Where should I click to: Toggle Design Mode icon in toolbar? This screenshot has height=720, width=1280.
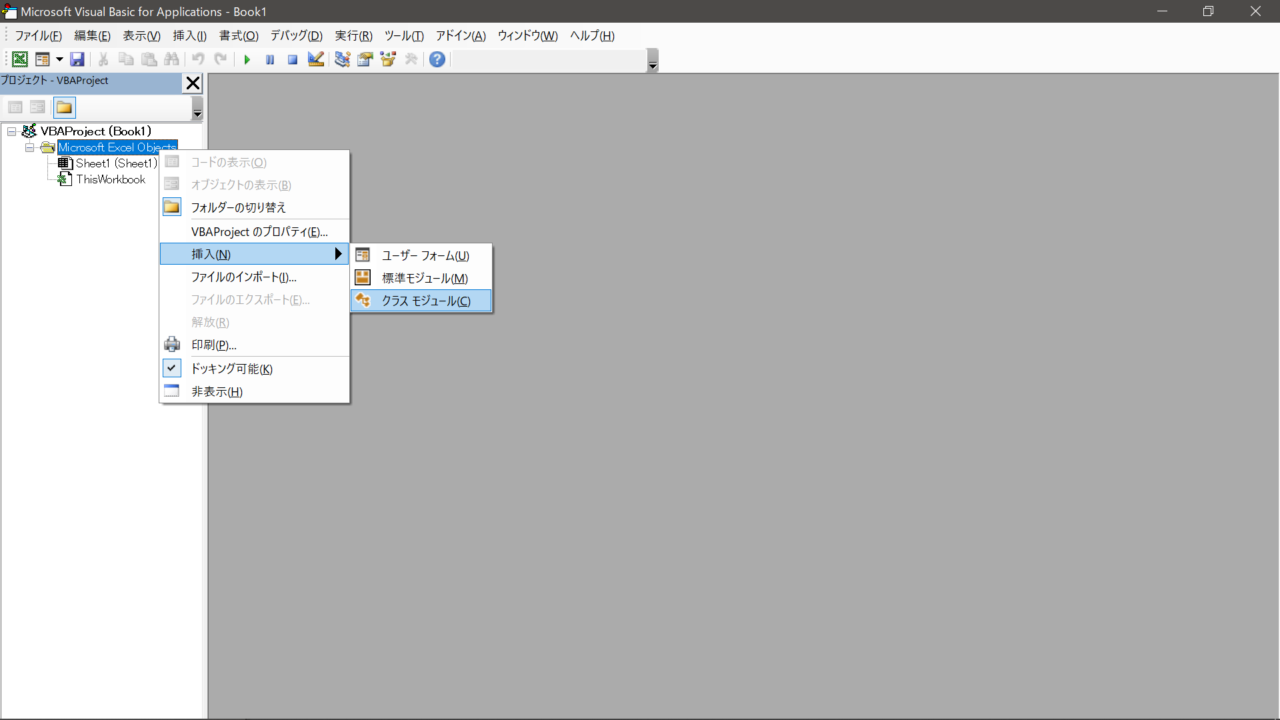point(316,59)
